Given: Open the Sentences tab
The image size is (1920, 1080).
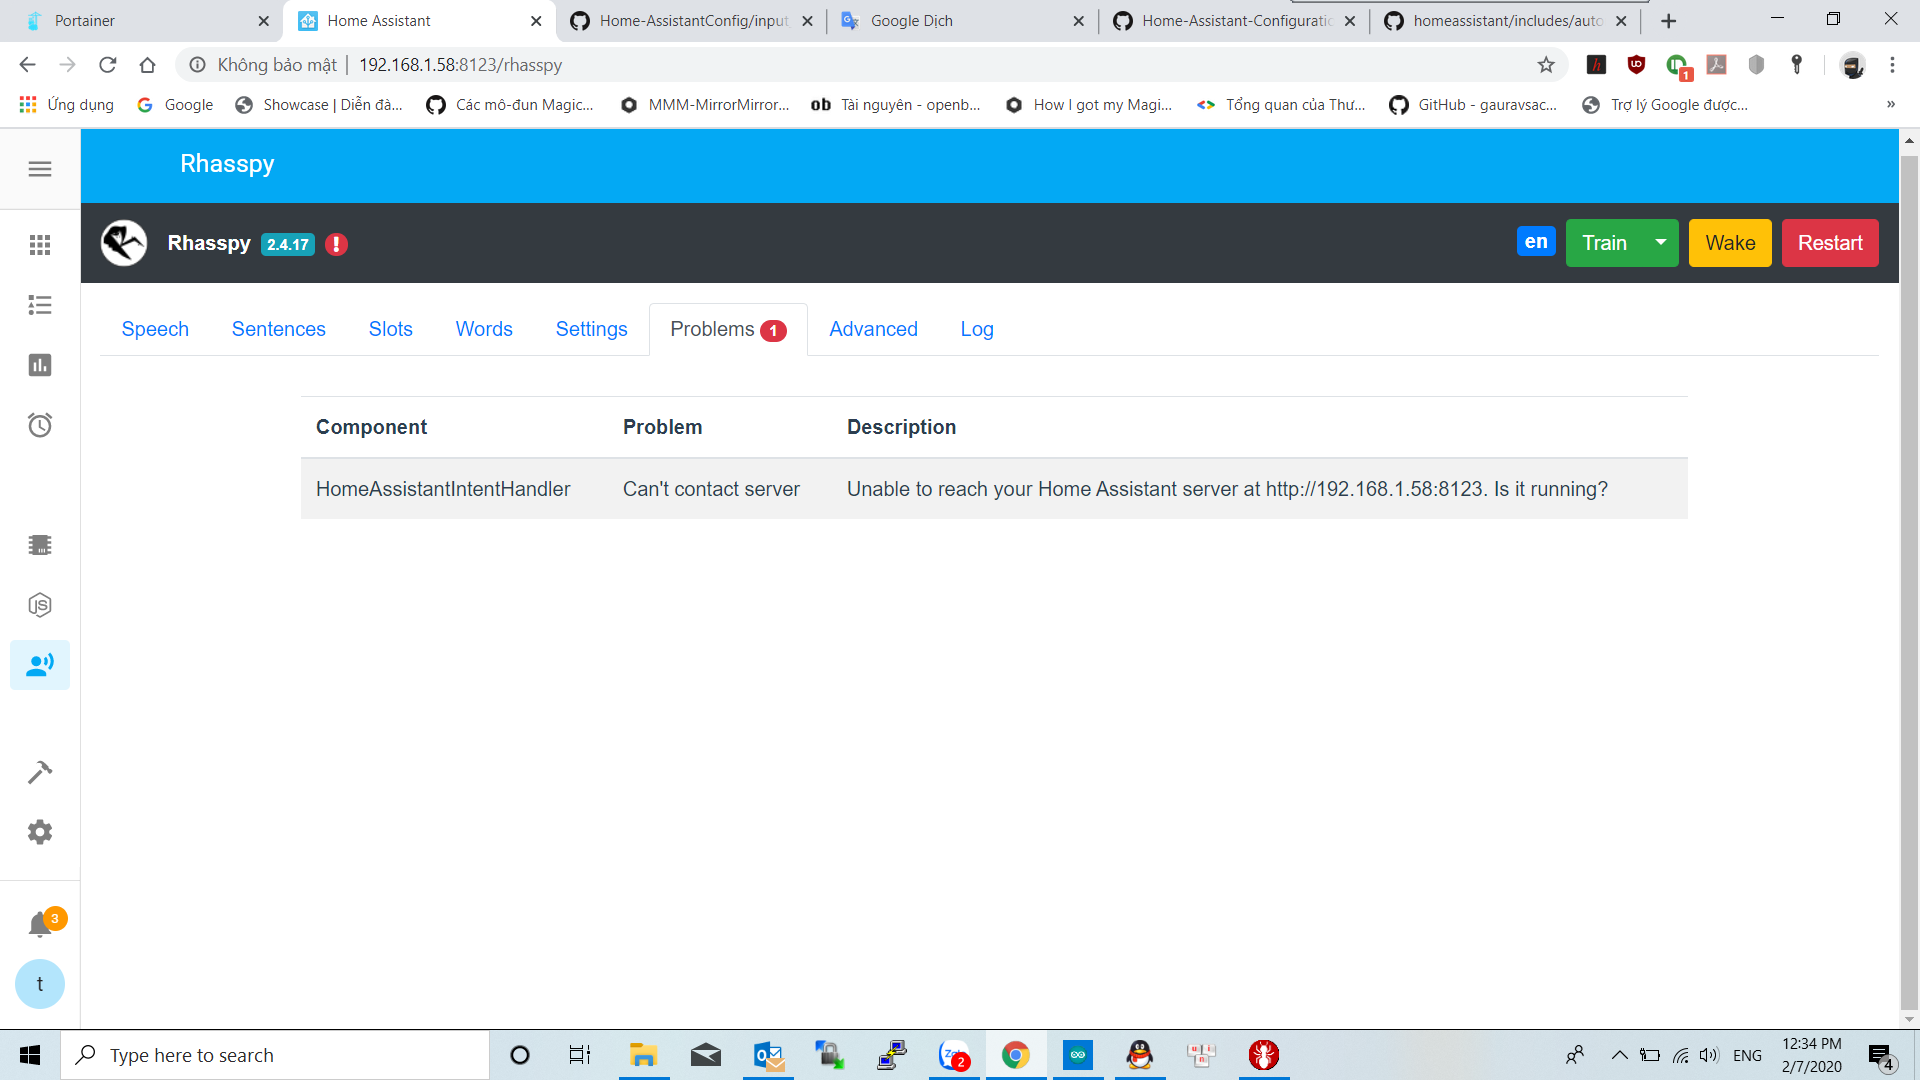Looking at the screenshot, I should (x=278, y=329).
